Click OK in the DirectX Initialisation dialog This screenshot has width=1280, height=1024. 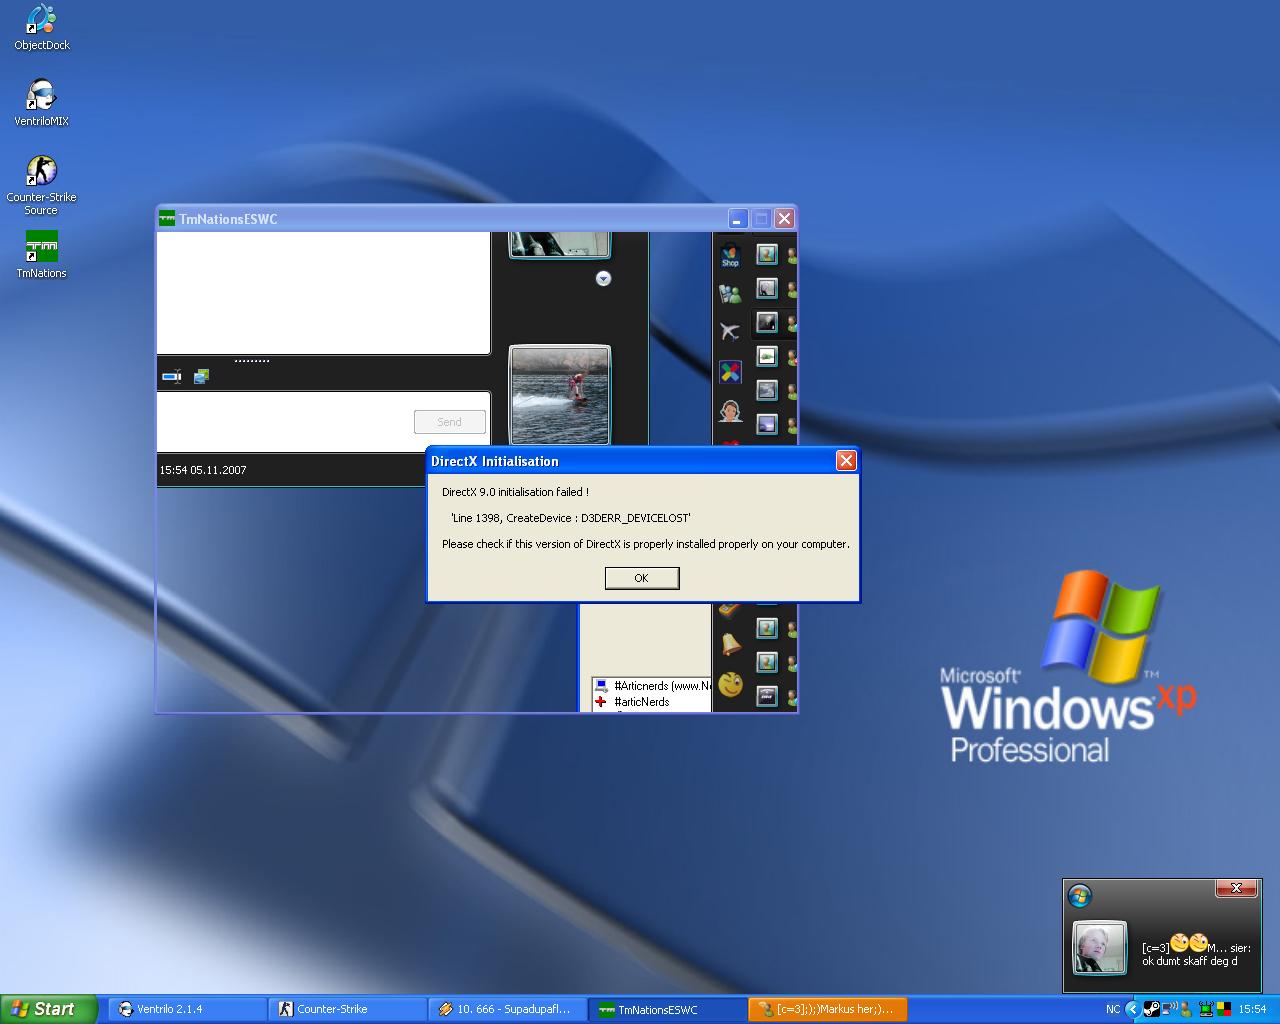642,578
